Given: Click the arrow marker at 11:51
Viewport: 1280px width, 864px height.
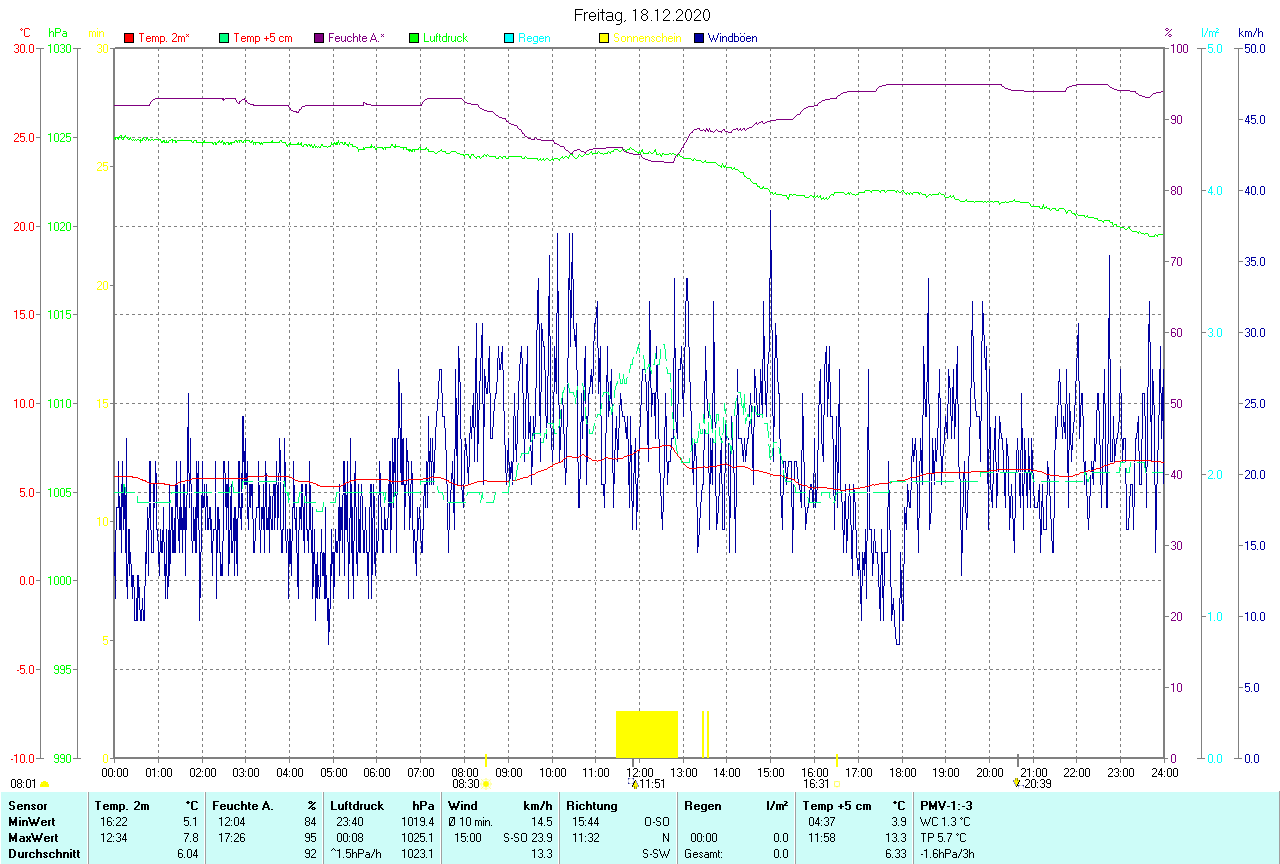Looking at the screenshot, I should pos(634,784).
